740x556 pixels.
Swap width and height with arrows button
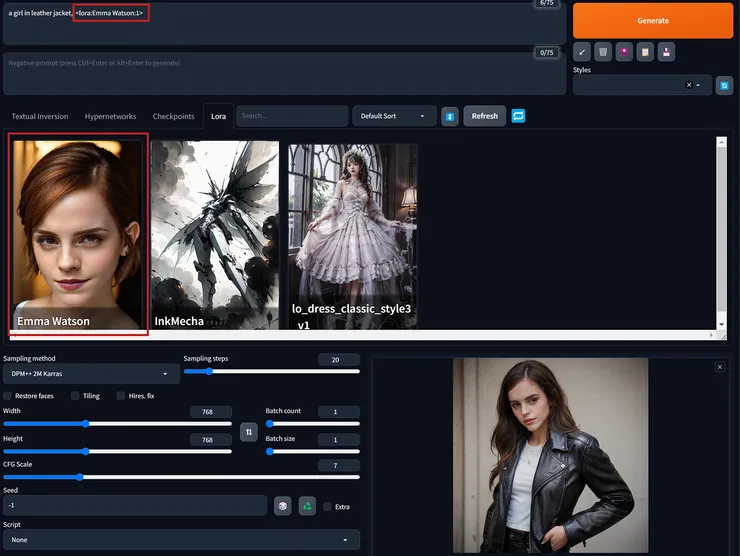pyautogui.click(x=249, y=432)
